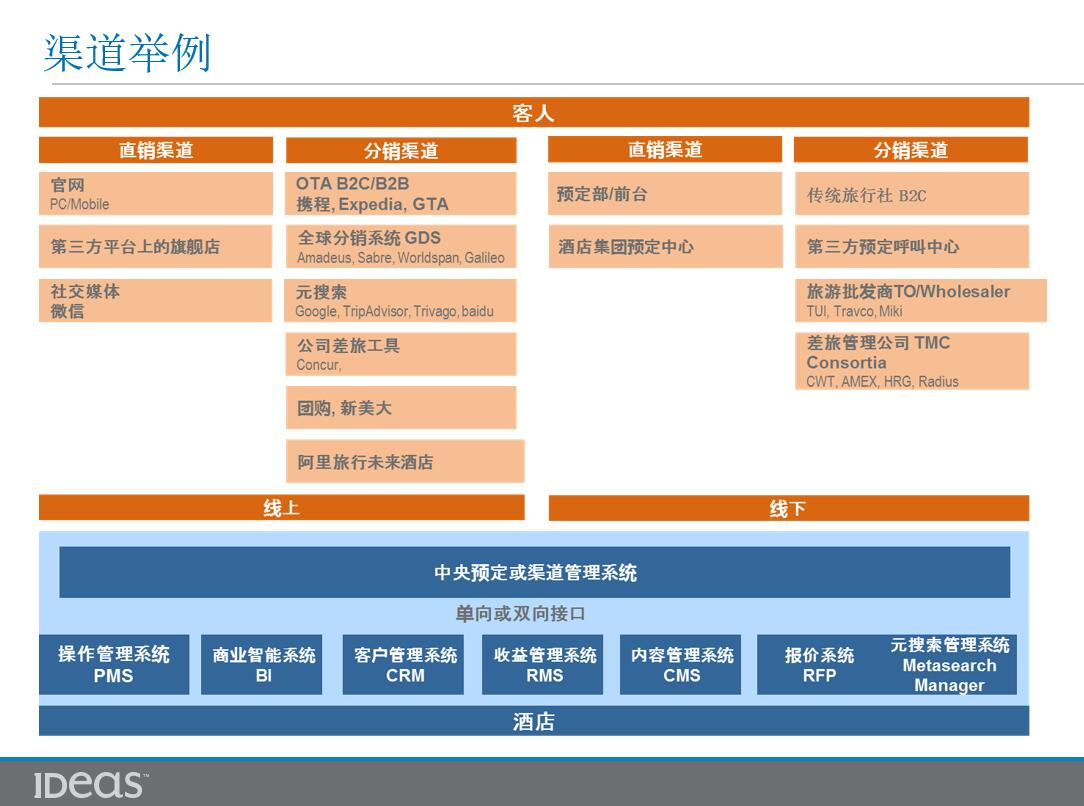Click the 传统旅行社 B2C box
The width and height of the screenshot is (1084, 806).
point(912,194)
